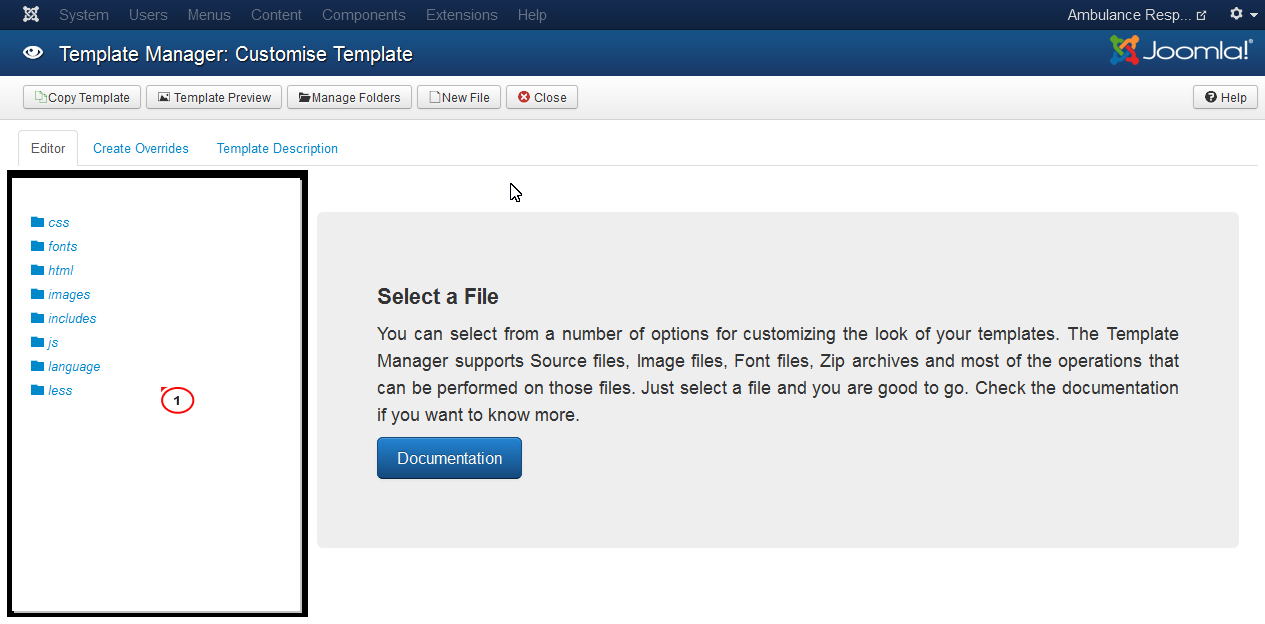The width and height of the screenshot is (1265, 624).
Task: Open the settings gear dropdown
Action: click(x=1243, y=15)
